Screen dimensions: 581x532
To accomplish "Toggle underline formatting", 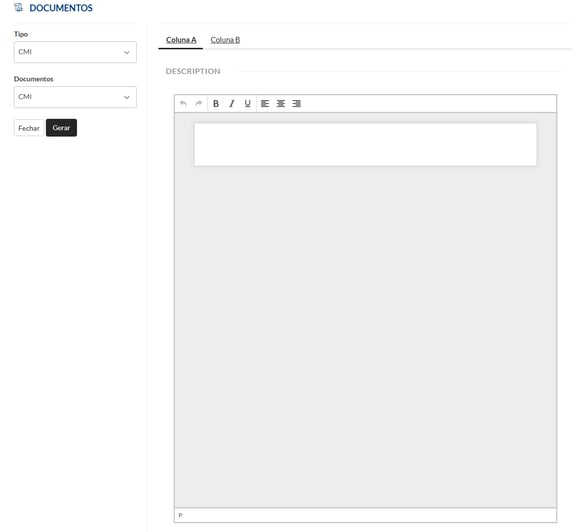I will pos(248,104).
